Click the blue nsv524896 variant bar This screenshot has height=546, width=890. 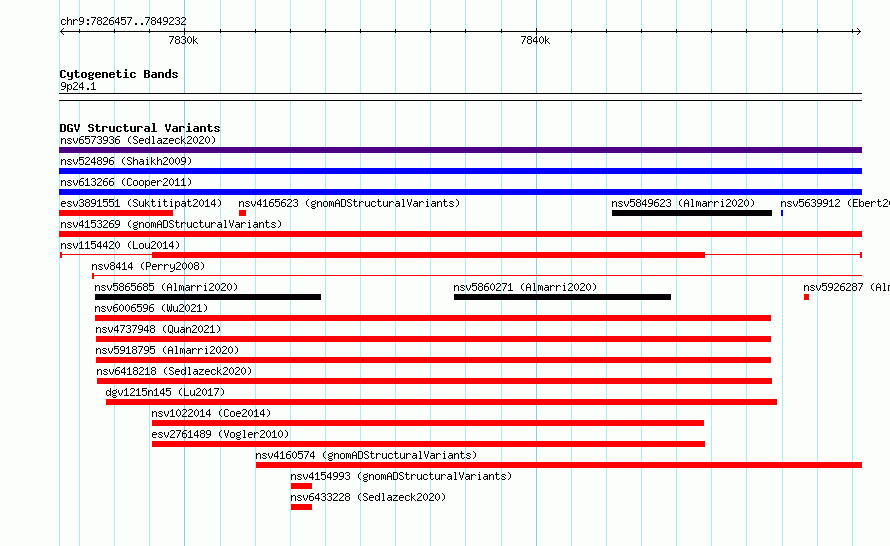(460, 171)
